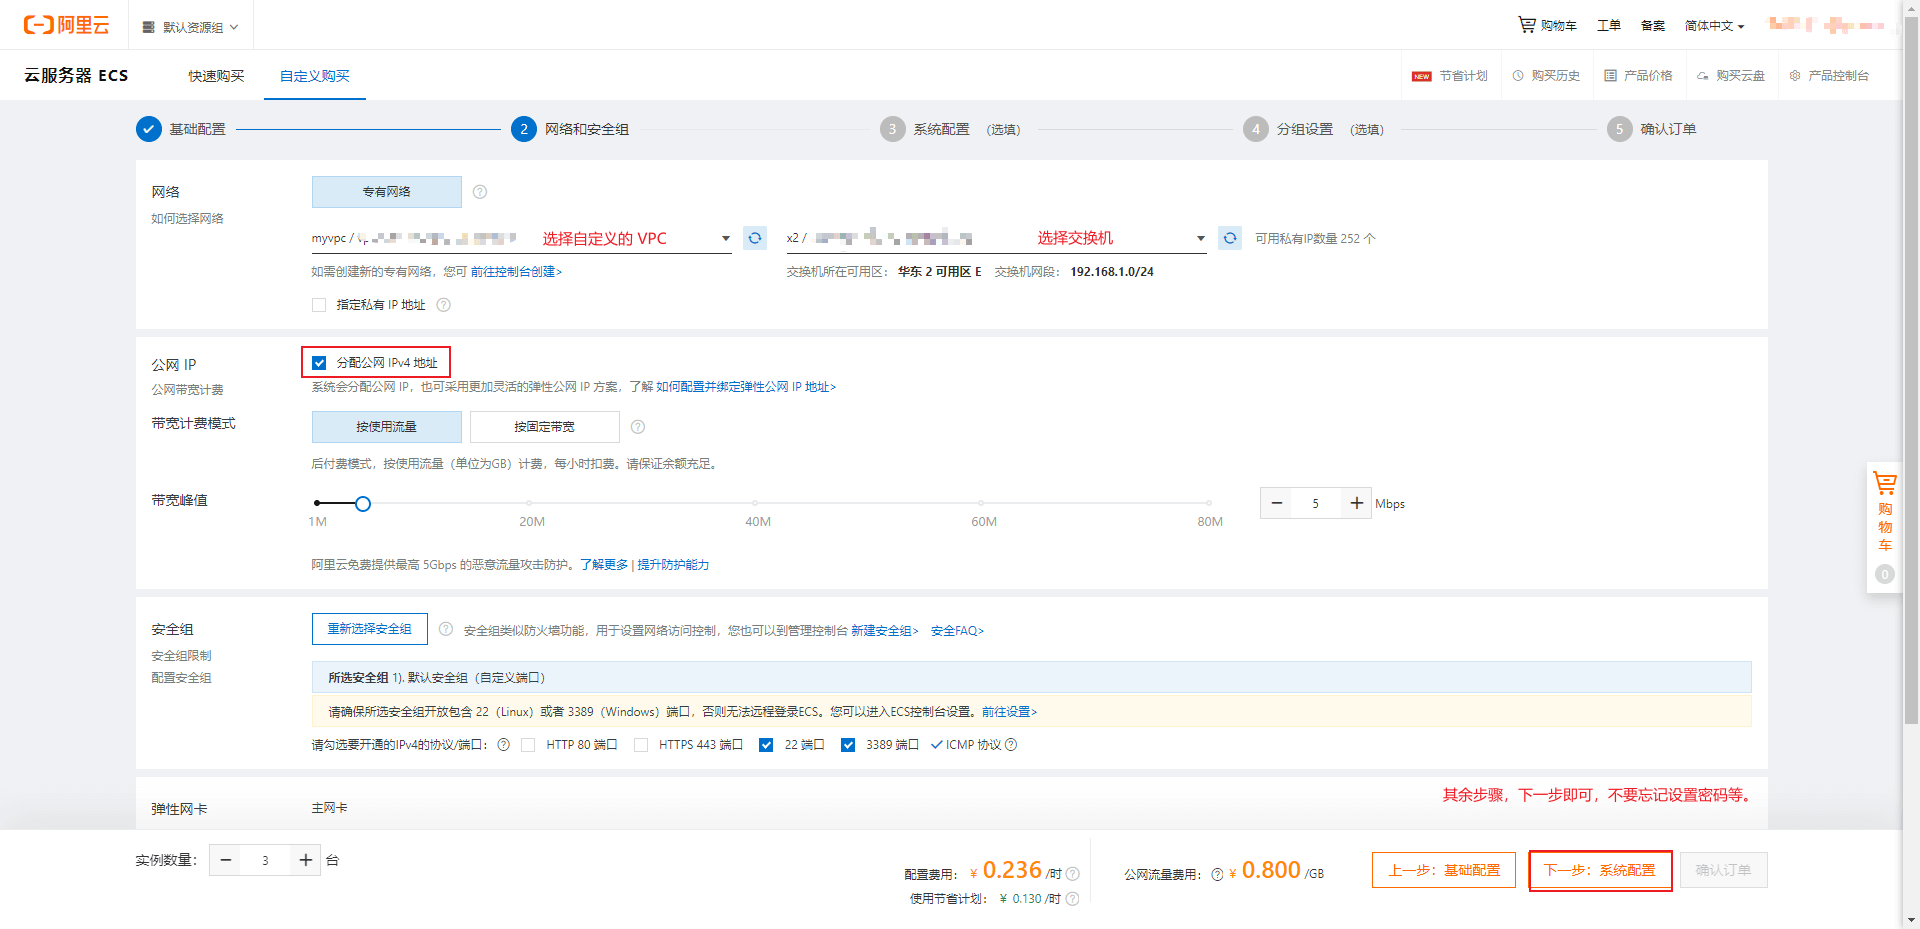Show help for ICMP protocol
1920x929 pixels.
1011,745
